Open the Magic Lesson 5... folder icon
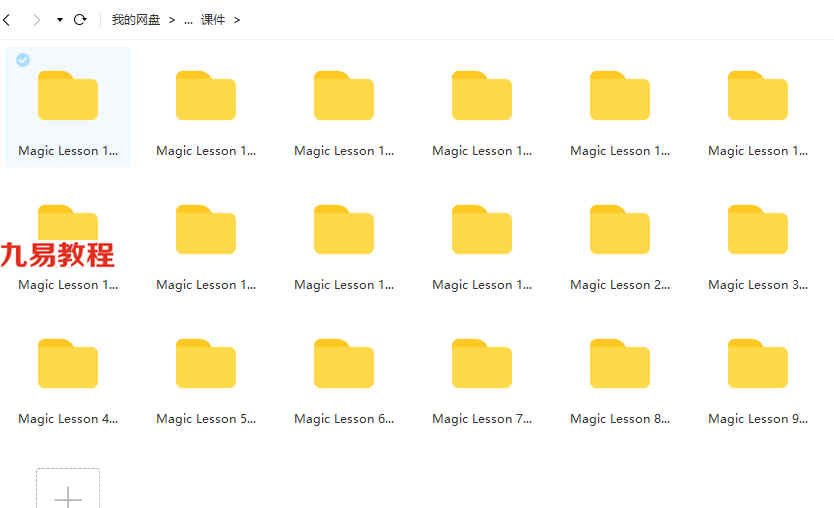Screen dimensions: 834x508 click(206, 363)
